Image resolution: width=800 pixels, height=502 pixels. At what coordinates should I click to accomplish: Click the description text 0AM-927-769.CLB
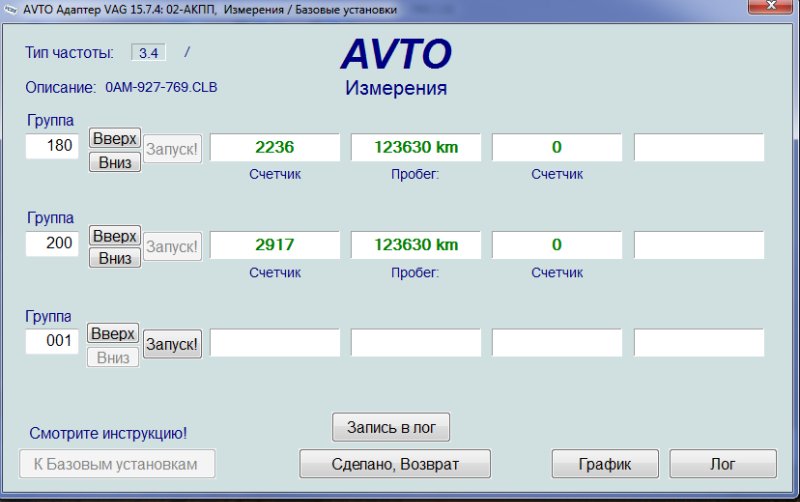pyautogui.click(x=161, y=87)
